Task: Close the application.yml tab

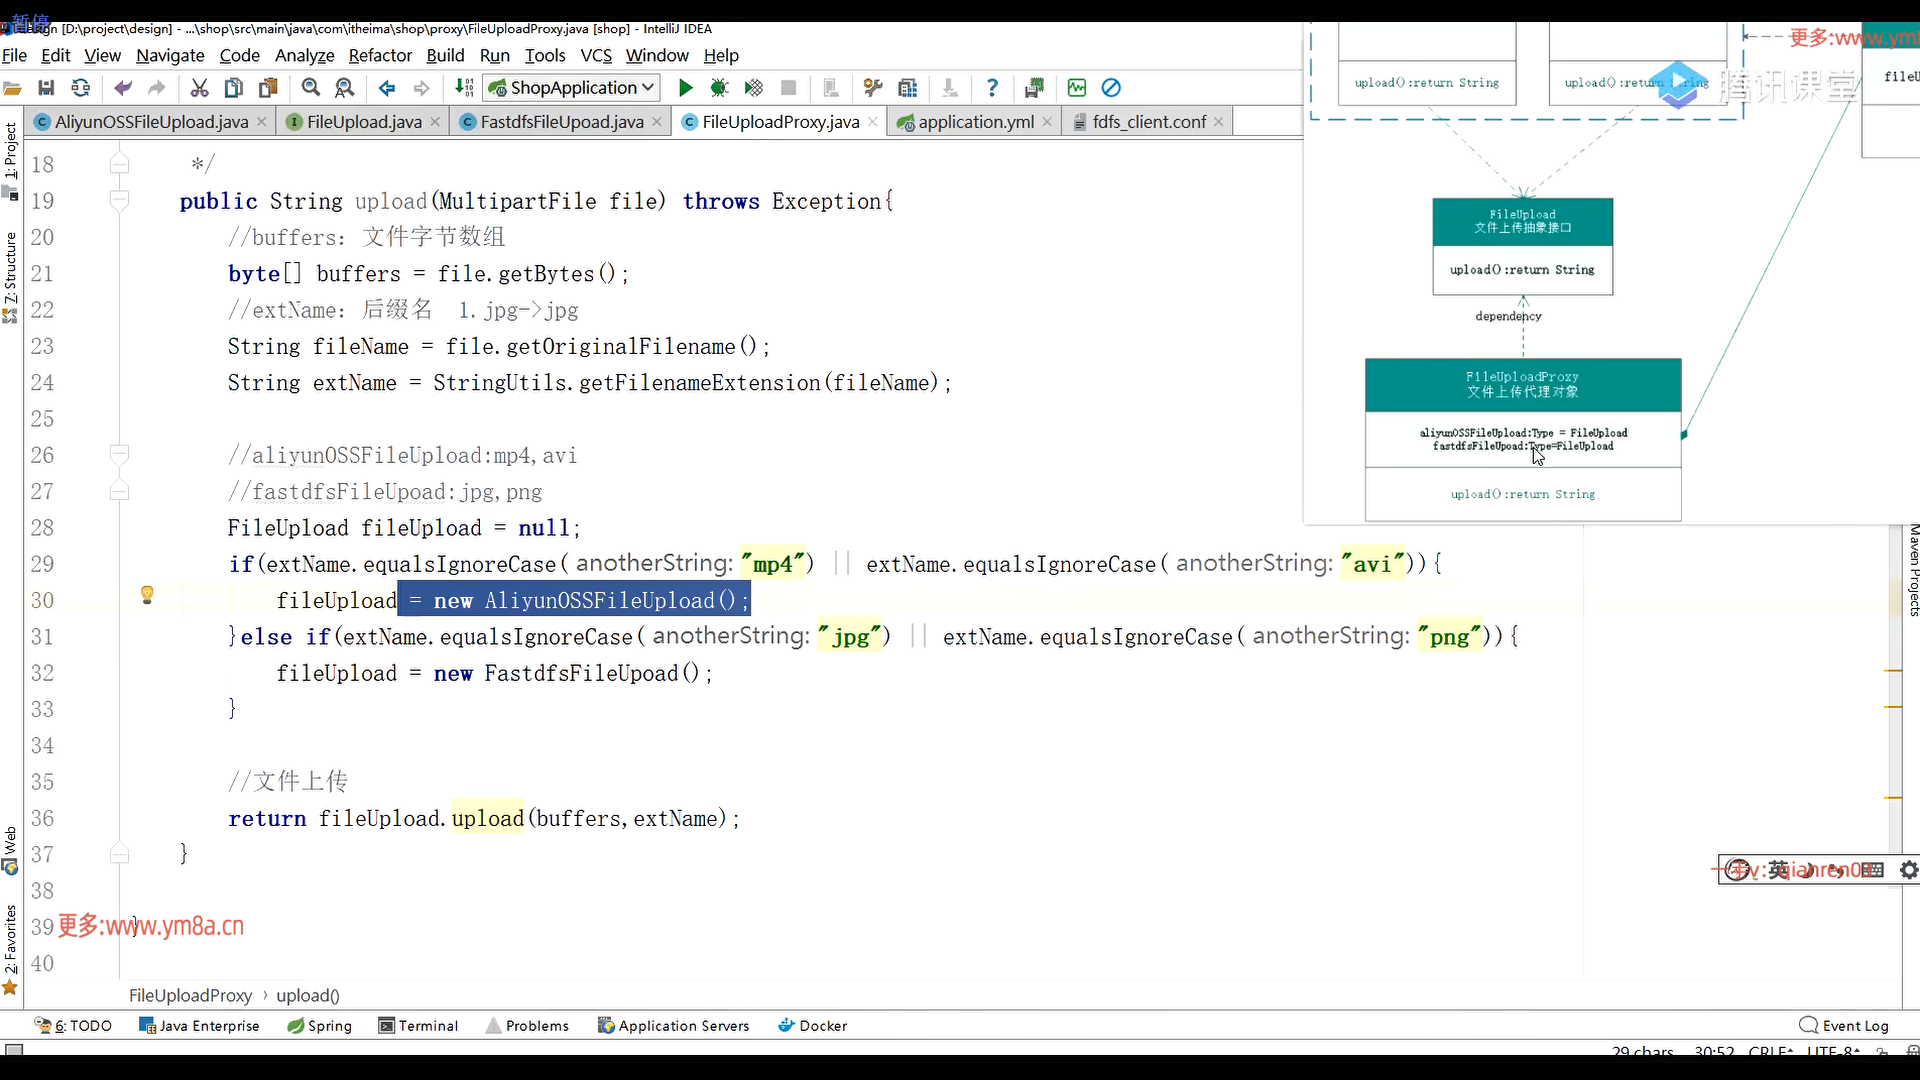Action: coord(1047,122)
